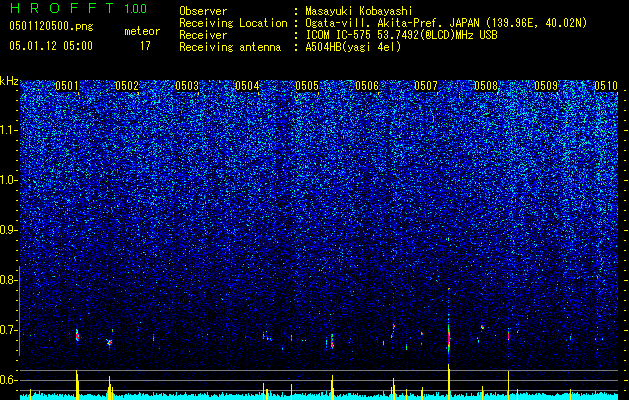This screenshot has width=629, height=400.
Task: Click the 0.9 kHz axis label
Action: 9,230
